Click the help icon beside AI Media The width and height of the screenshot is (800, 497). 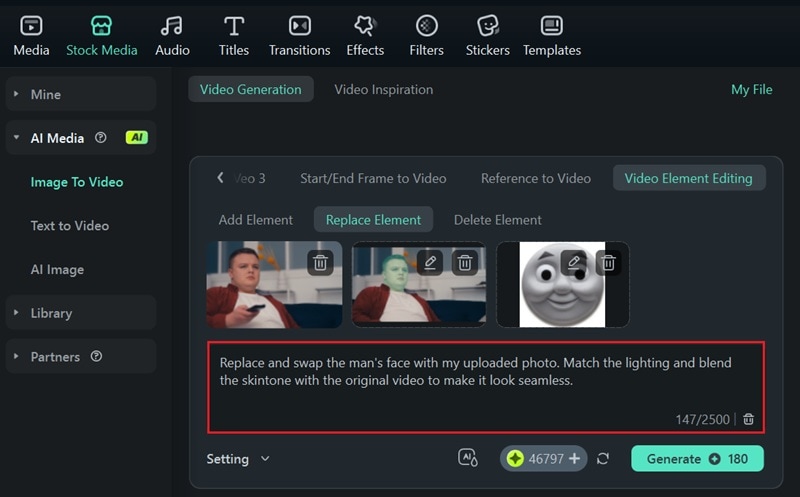(101, 137)
